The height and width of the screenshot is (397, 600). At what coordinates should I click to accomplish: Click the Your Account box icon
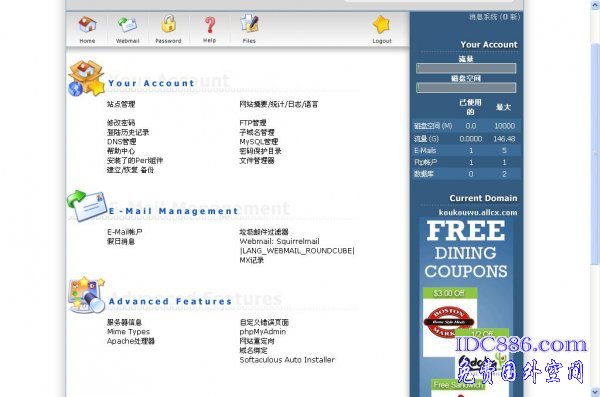click(86, 78)
